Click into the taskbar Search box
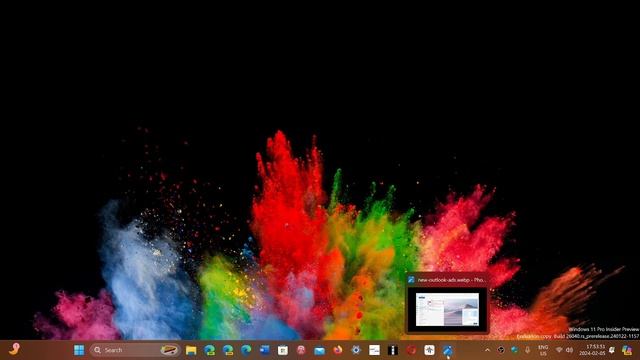This screenshot has height=360, width=640. (134, 350)
